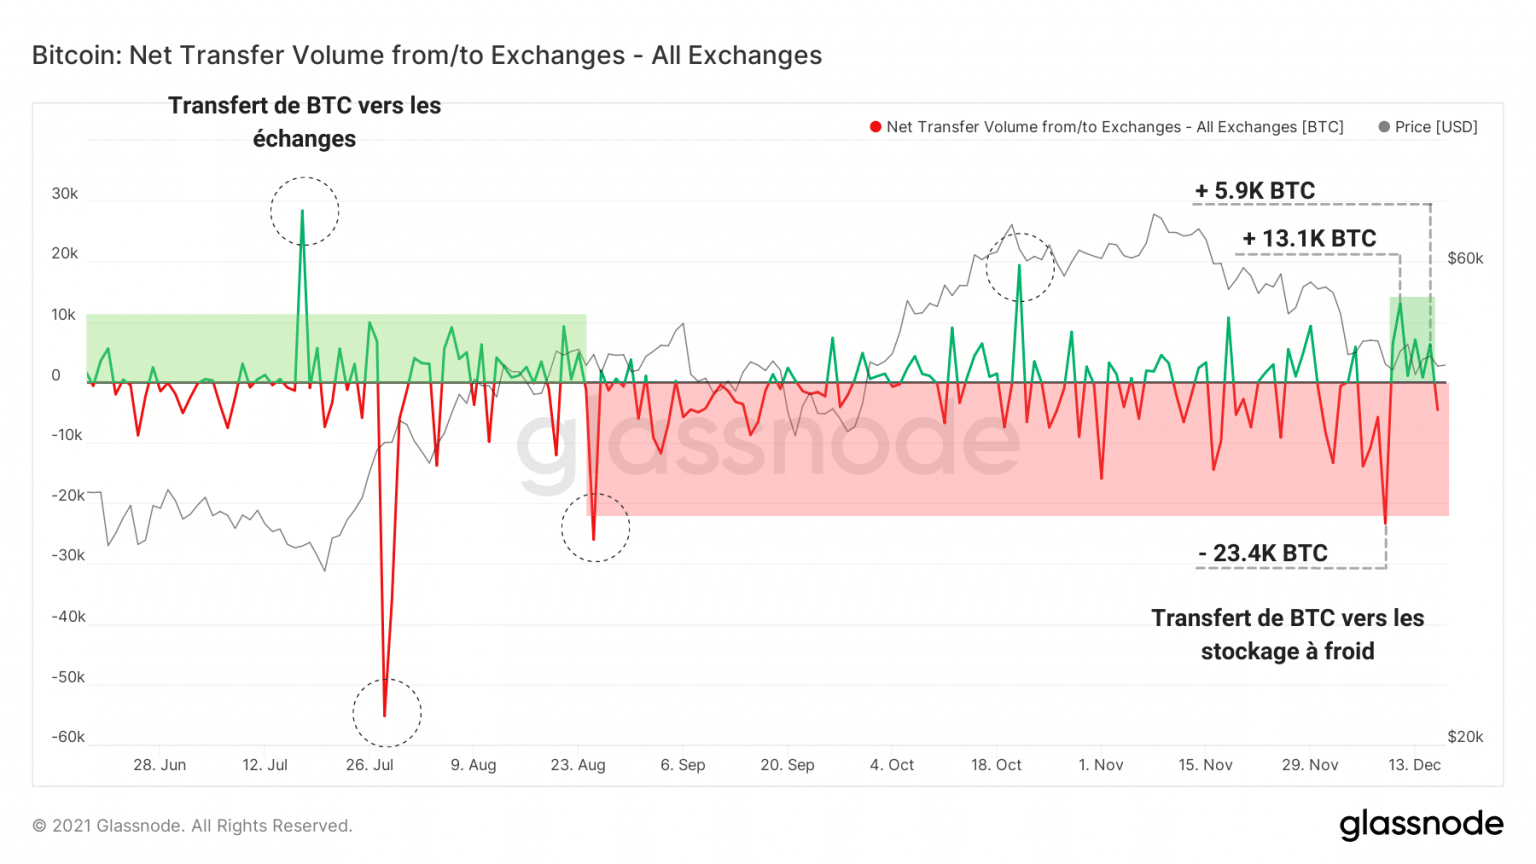Image resolution: width=1536 pixels, height=864 pixels.
Task: Click the 'Transfert de BTC vers les échanges' label
Action: [304, 122]
